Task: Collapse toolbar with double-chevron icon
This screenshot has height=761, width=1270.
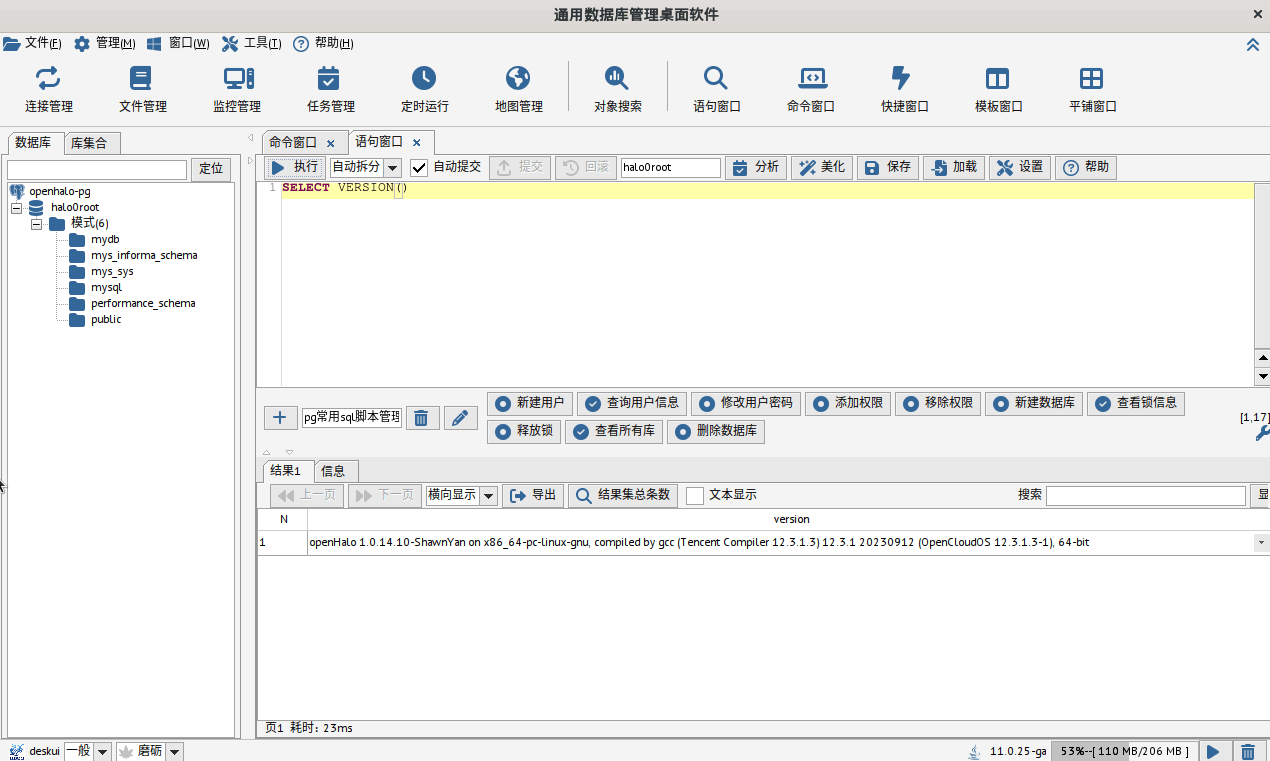Action: [1252, 44]
